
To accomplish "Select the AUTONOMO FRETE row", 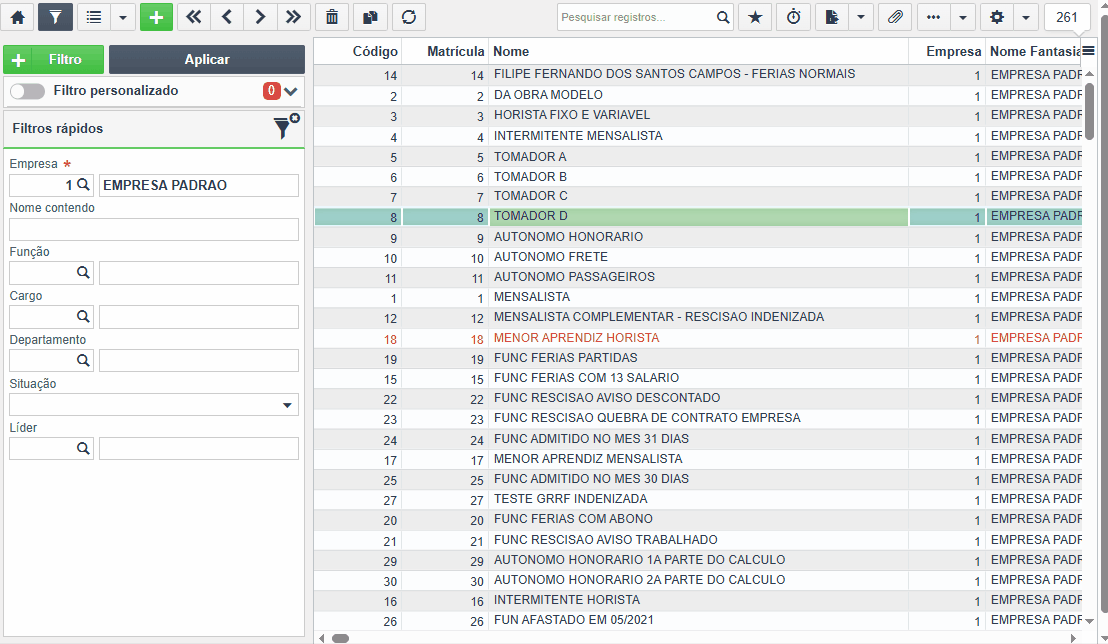I will pyautogui.click(x=698, y=257).
